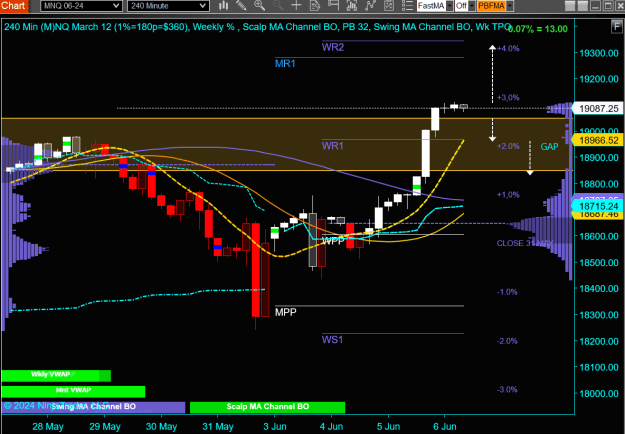This screenshot has height=434, width=625.
Task: Click the F button at chart corner
Action: 615,27
